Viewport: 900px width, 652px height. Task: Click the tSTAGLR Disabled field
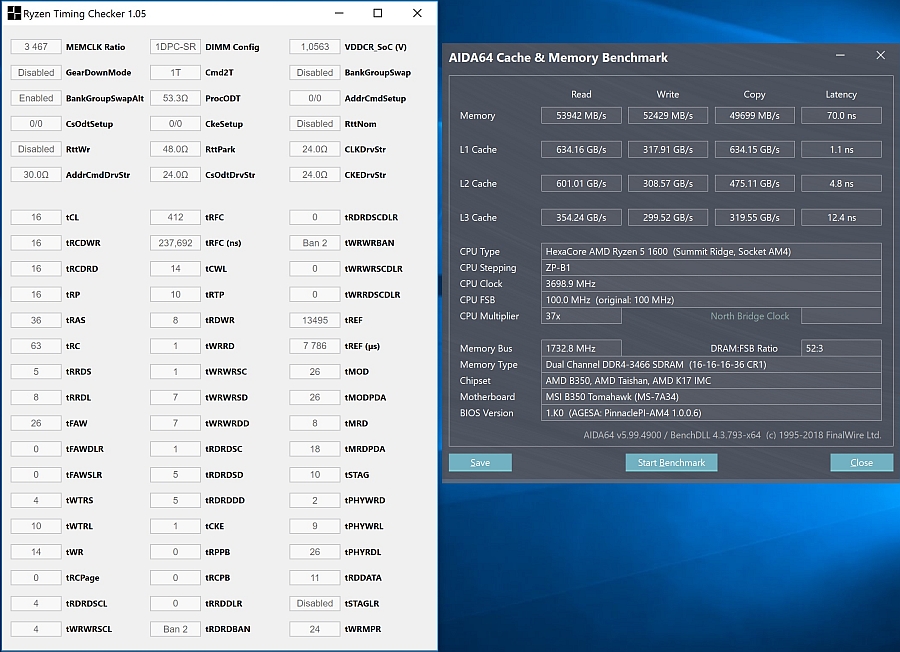pos(315,603)
